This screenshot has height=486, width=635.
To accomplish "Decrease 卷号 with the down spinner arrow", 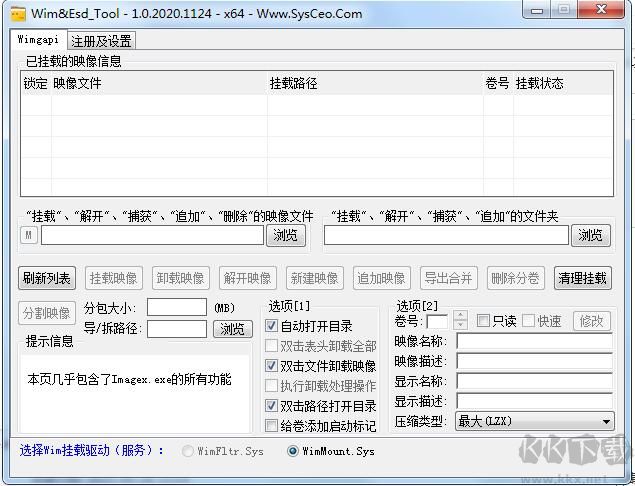I will point(460,325).
